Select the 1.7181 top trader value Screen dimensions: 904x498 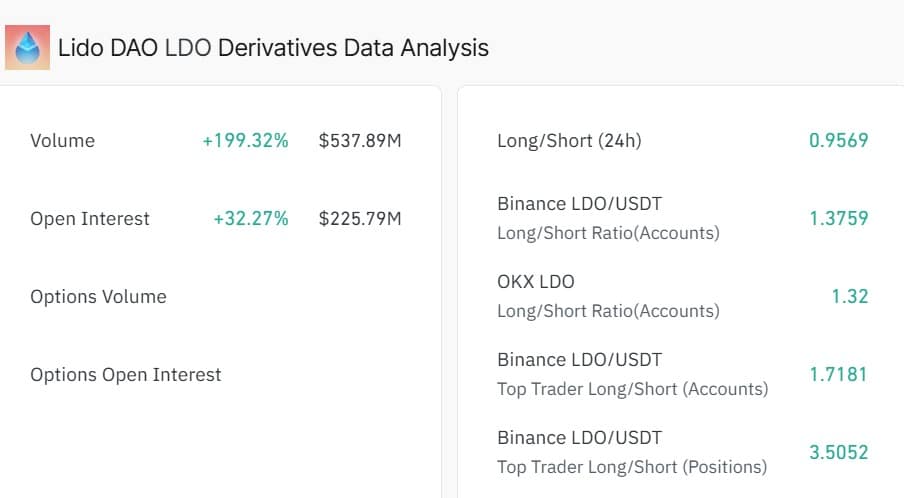click(838, 375)
